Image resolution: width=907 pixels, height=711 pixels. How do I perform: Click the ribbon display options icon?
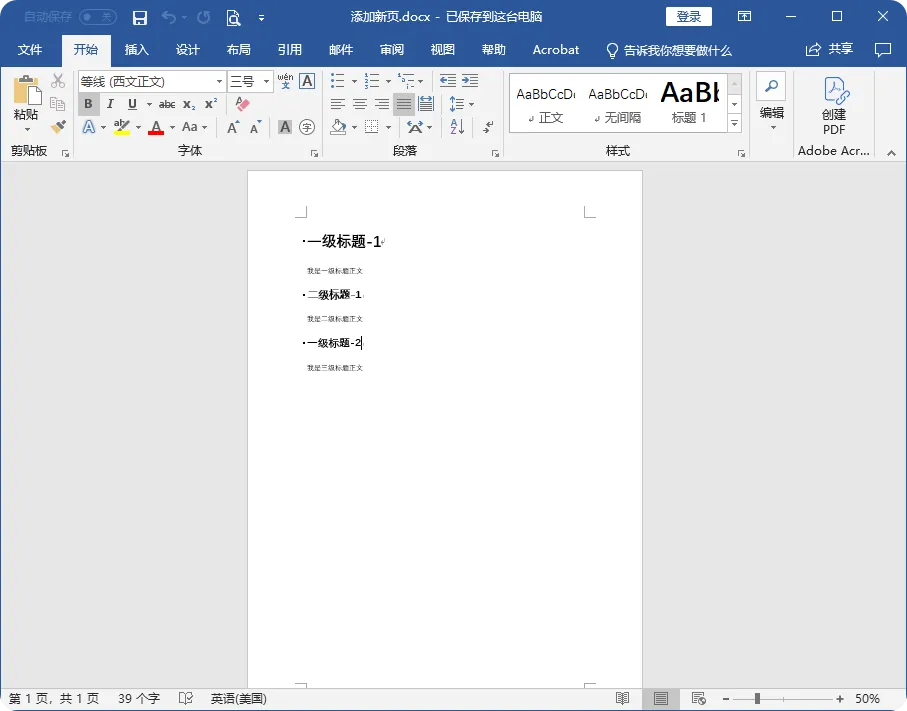pos(744,16)
